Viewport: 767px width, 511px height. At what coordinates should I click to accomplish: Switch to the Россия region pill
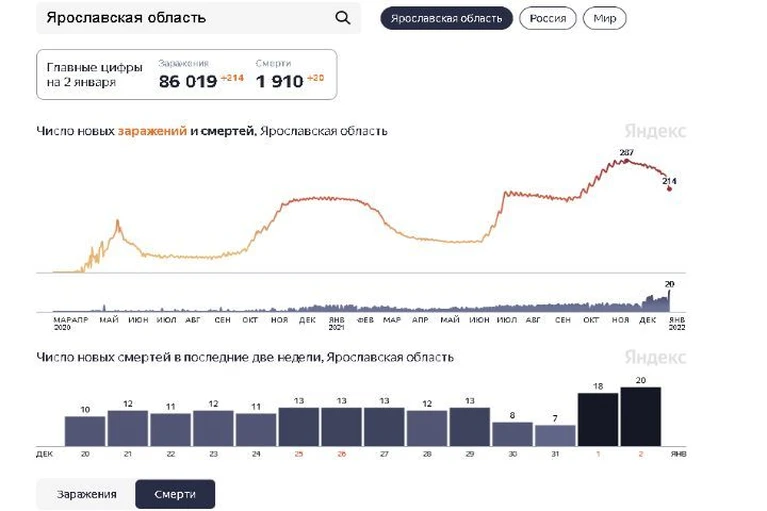(547, 19)
